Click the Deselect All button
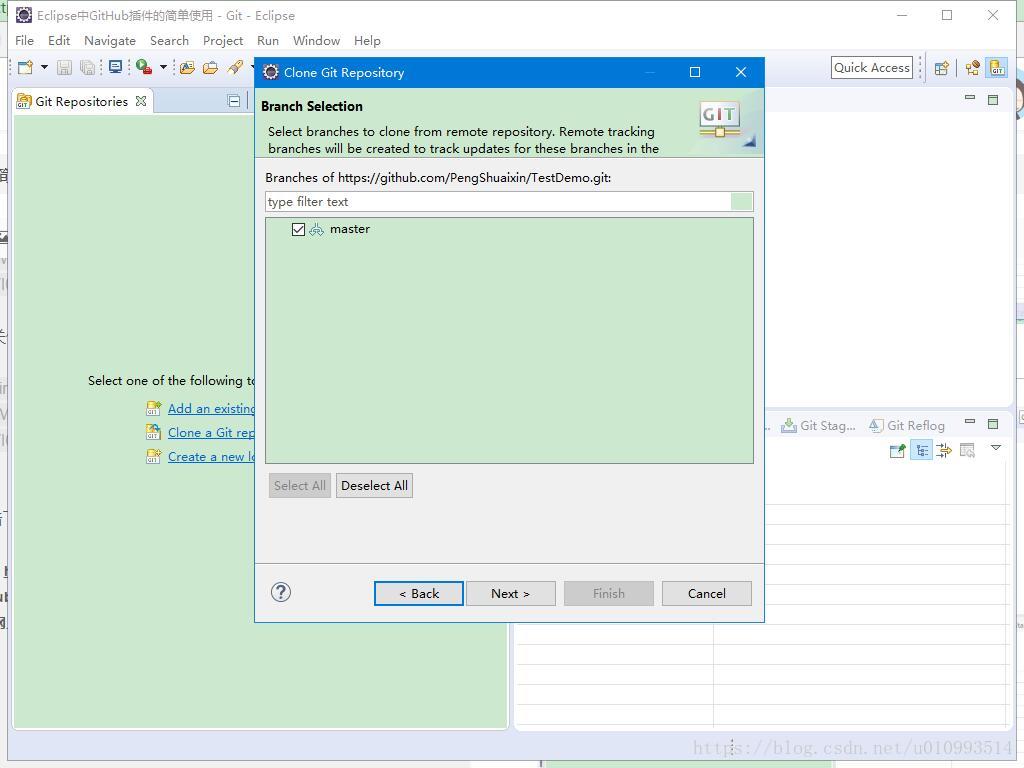This screenshot has height=768, width=1024. [x=374, y=485]
